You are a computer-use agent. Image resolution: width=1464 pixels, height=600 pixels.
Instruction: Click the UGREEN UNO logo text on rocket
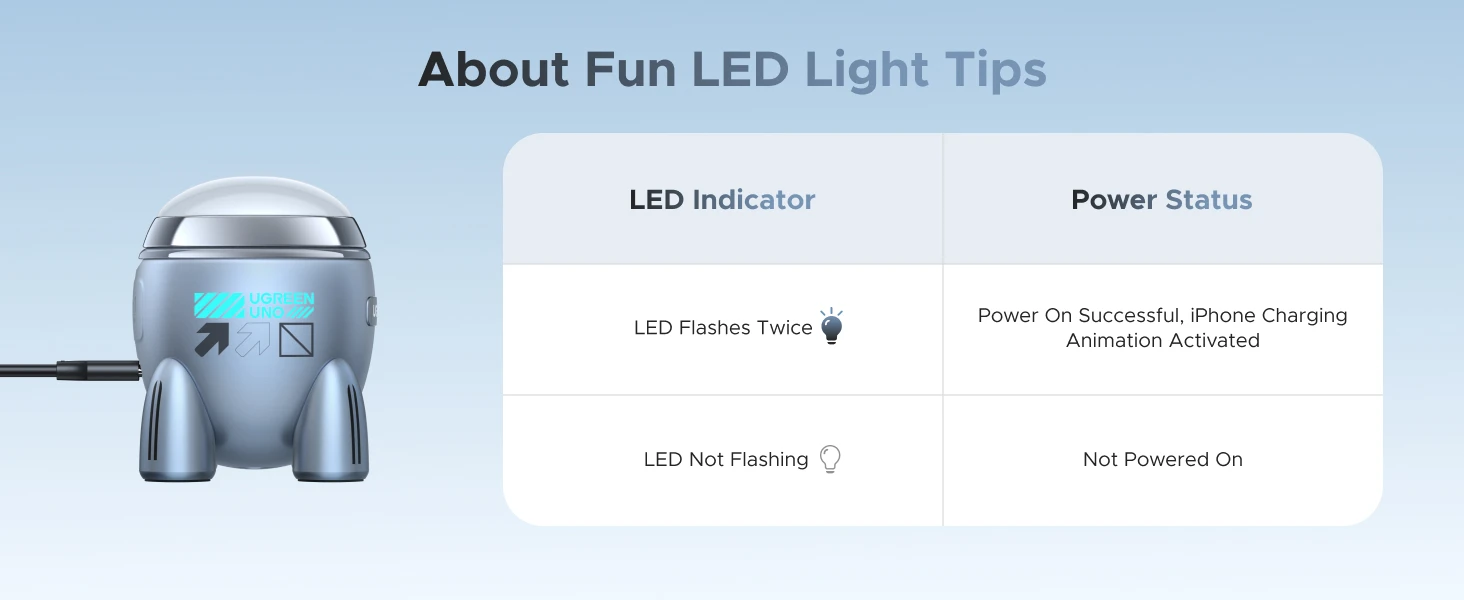pos(280,305)
